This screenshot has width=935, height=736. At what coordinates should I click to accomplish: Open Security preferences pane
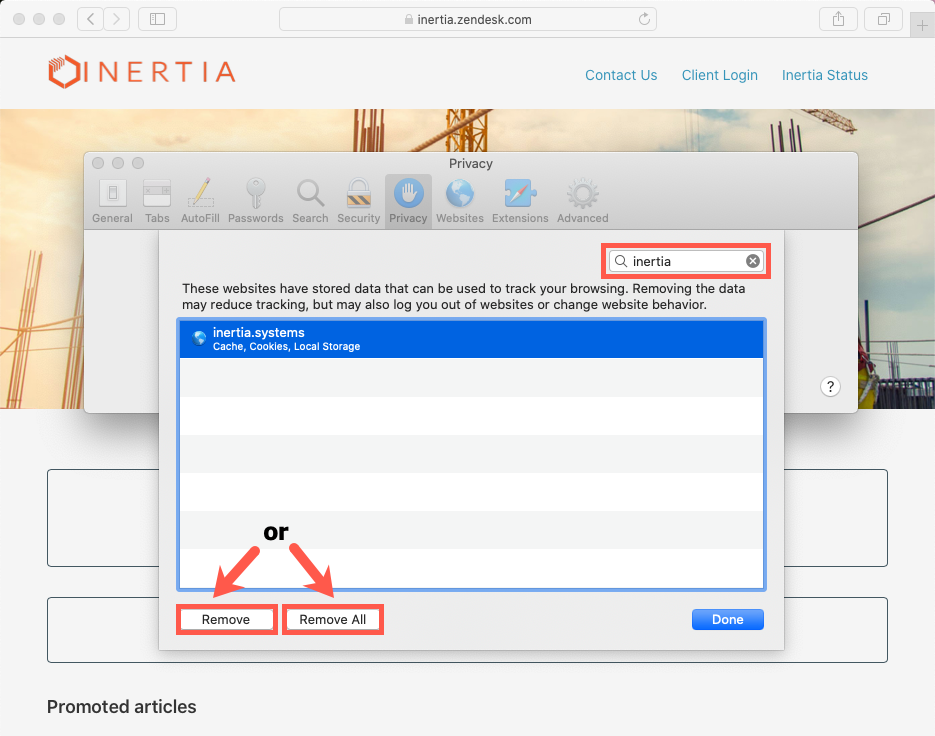click(358, 201)
